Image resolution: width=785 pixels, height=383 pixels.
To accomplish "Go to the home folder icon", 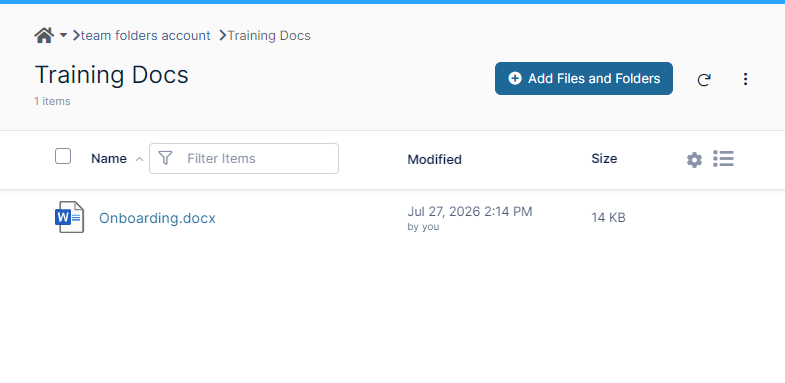I will pyautogui.click(x=44, y=36).
